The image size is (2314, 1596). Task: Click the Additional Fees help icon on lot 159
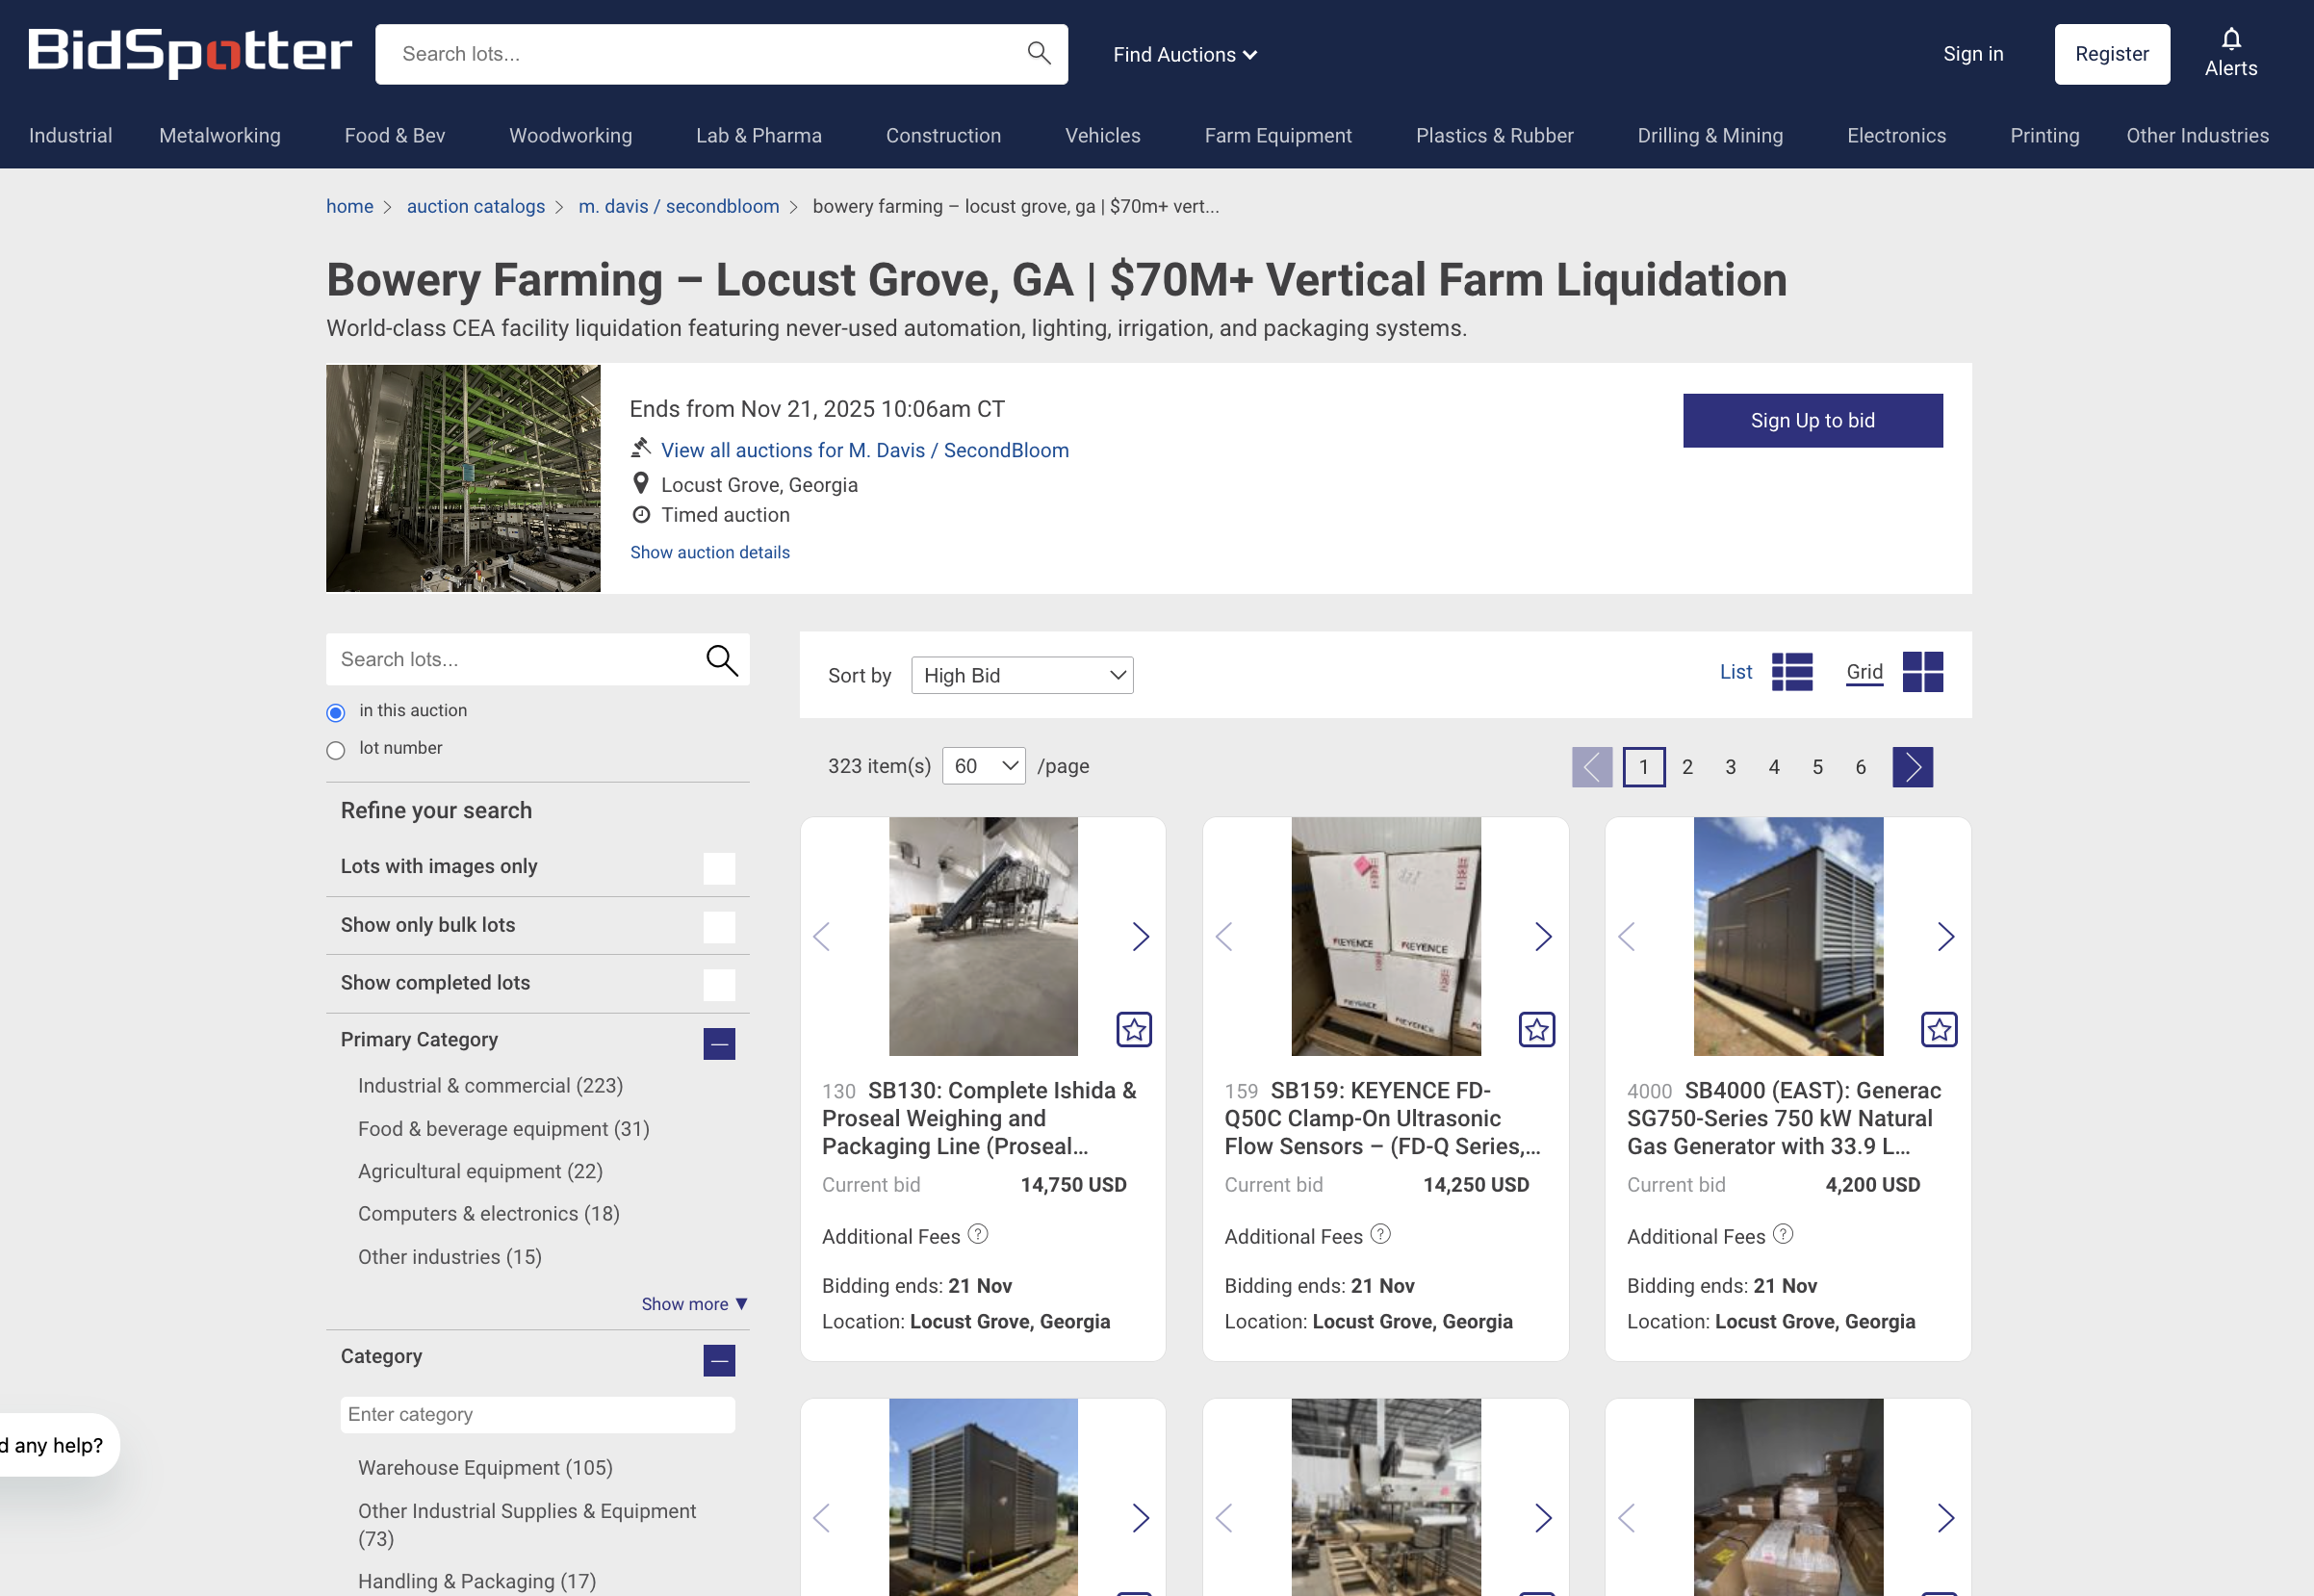1380,1234
